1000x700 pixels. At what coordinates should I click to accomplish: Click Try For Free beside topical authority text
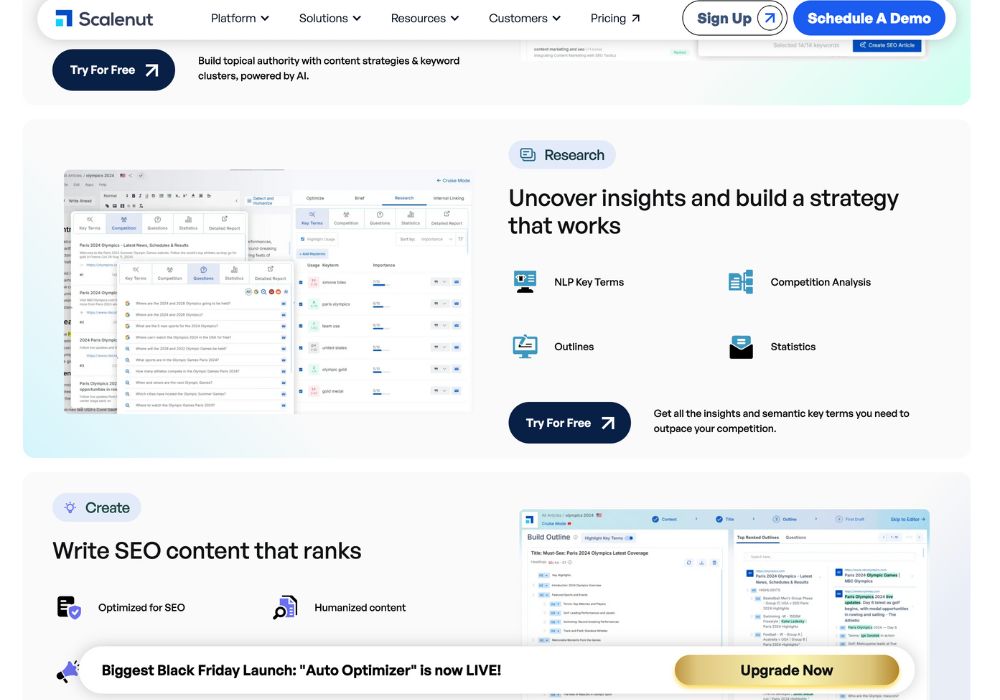(x=114, y=70)
